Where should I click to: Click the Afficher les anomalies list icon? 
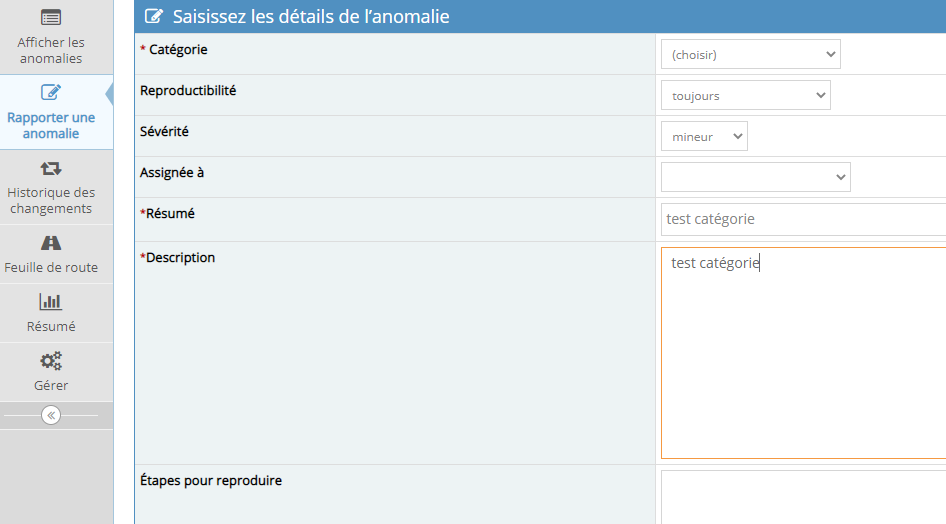(x=51, y=17)
